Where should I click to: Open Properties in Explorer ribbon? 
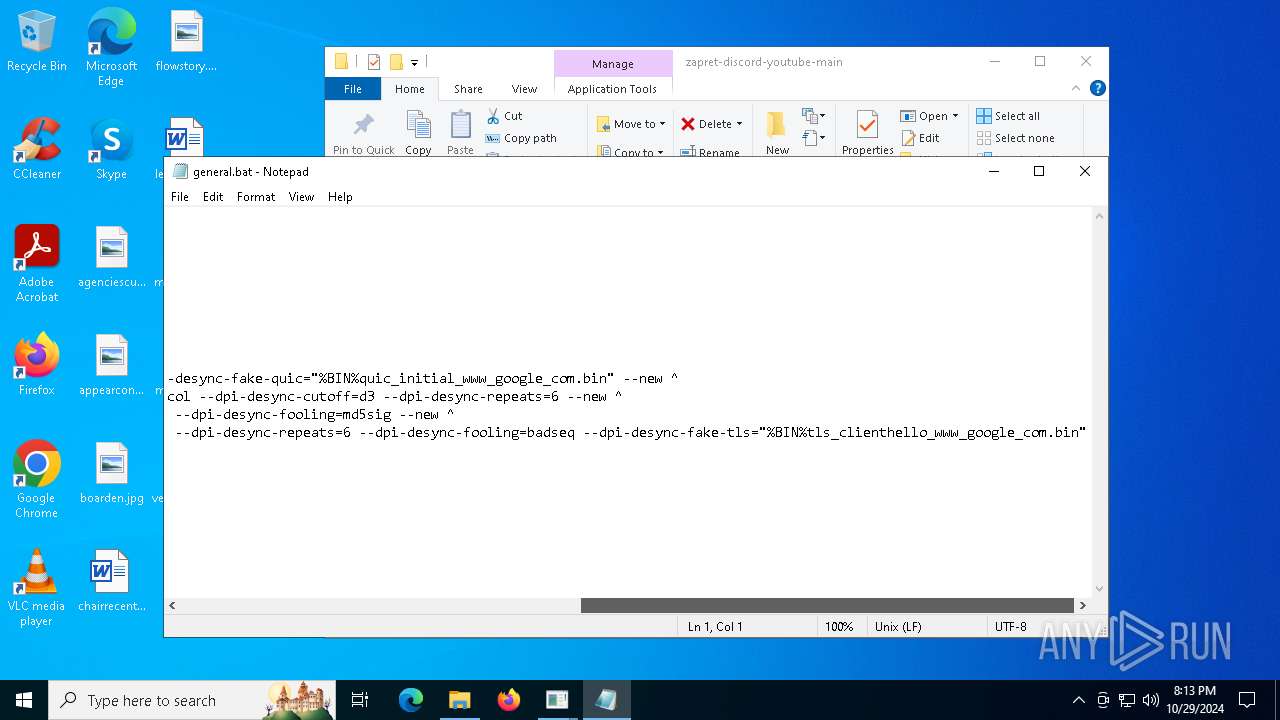[x=867, y=133]
